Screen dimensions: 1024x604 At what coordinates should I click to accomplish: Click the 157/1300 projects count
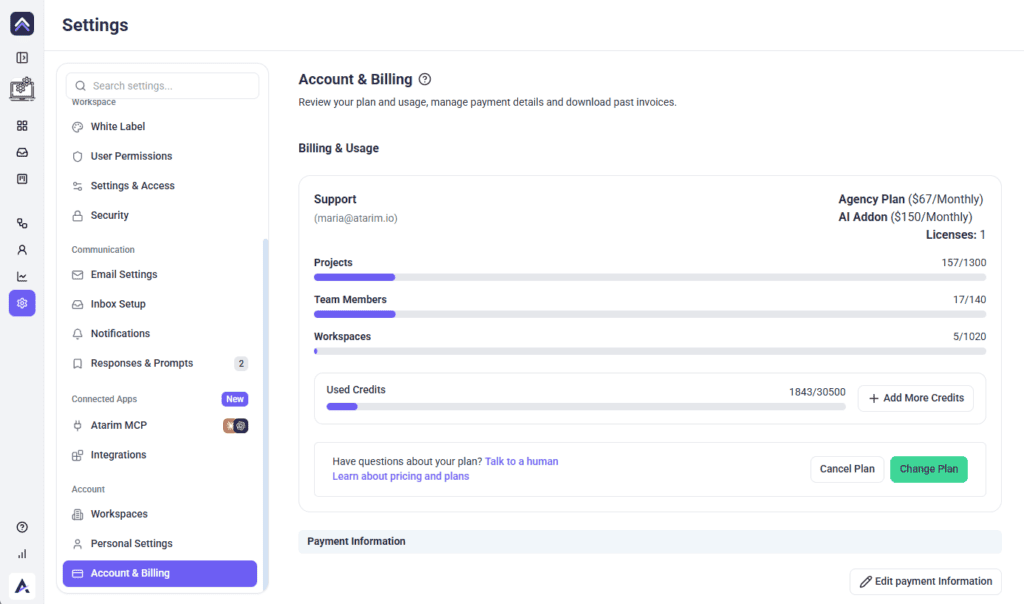[963, 262]
